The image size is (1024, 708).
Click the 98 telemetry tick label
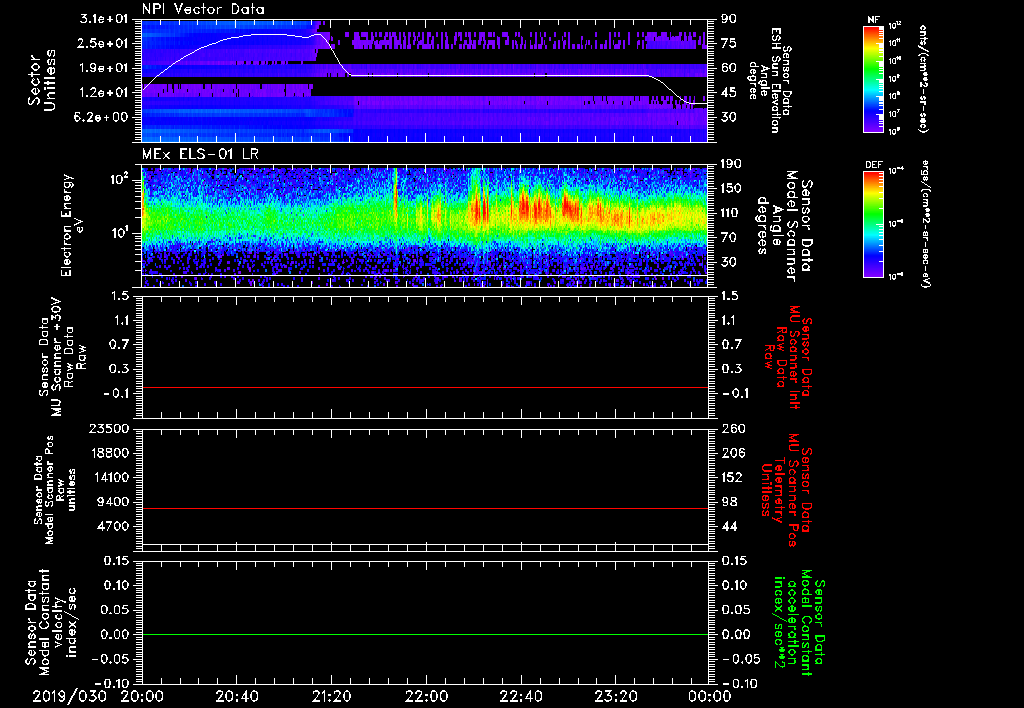[729, 502]
